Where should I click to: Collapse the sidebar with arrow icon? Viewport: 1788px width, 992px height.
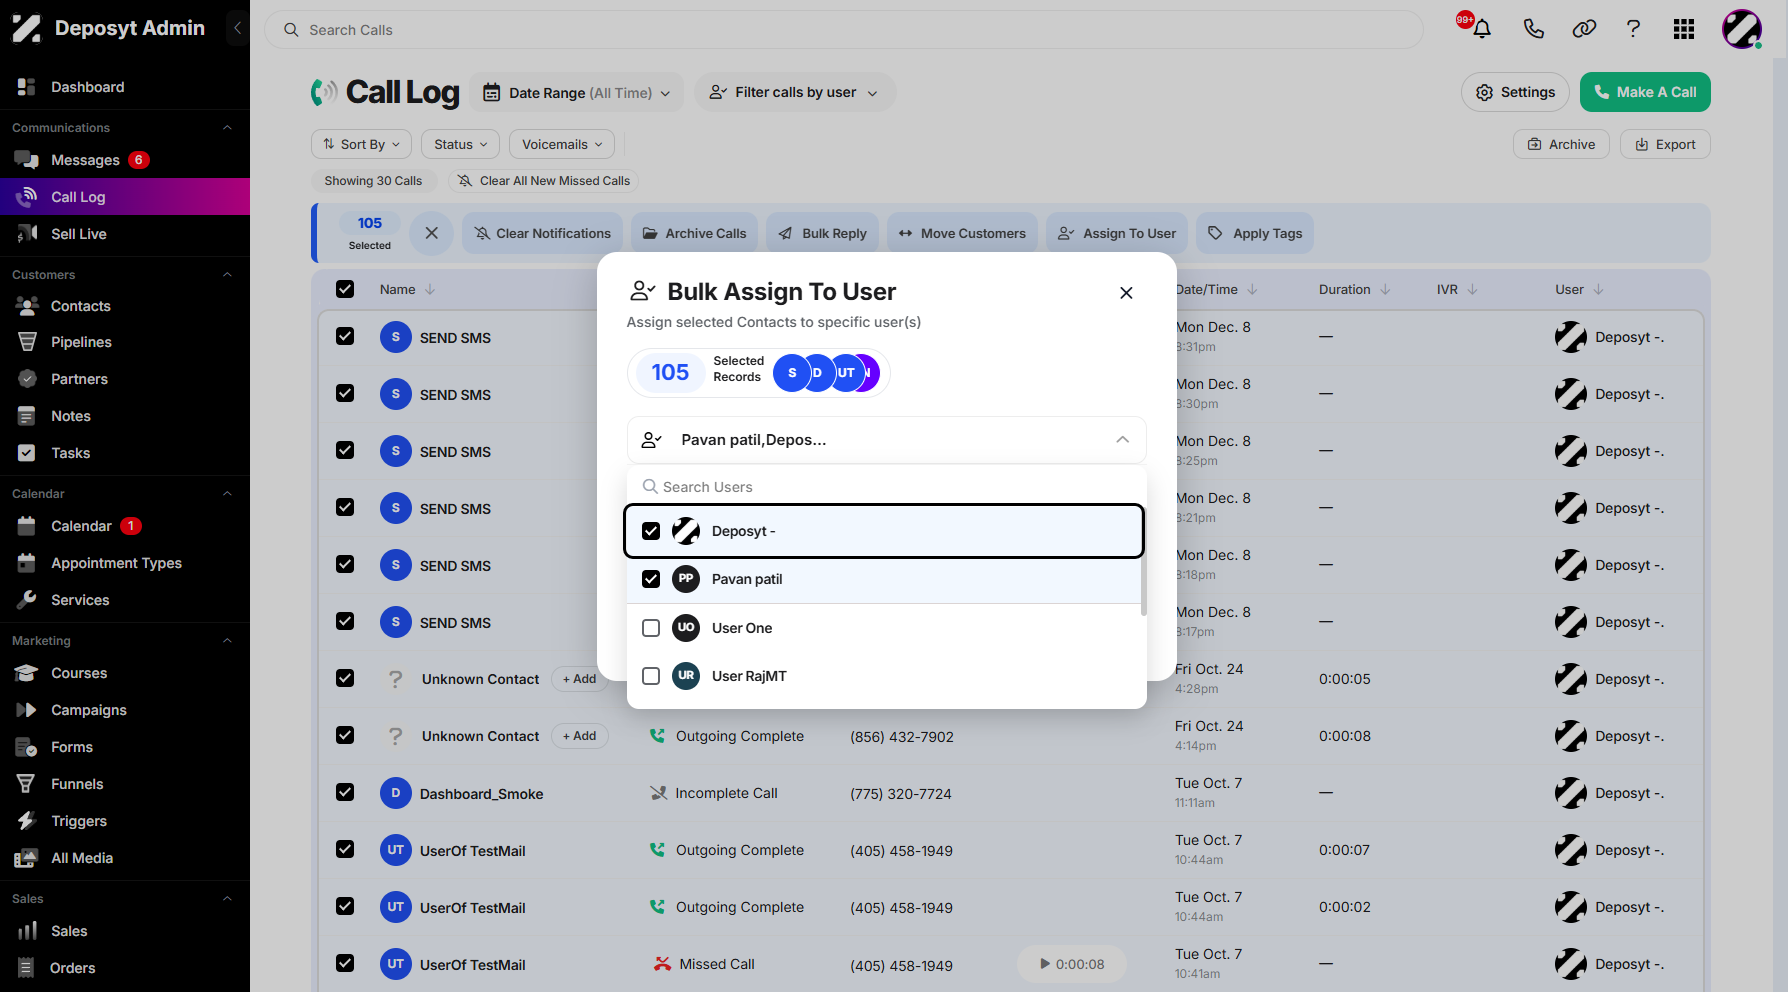pyautogui.click(x=237, y=28)
